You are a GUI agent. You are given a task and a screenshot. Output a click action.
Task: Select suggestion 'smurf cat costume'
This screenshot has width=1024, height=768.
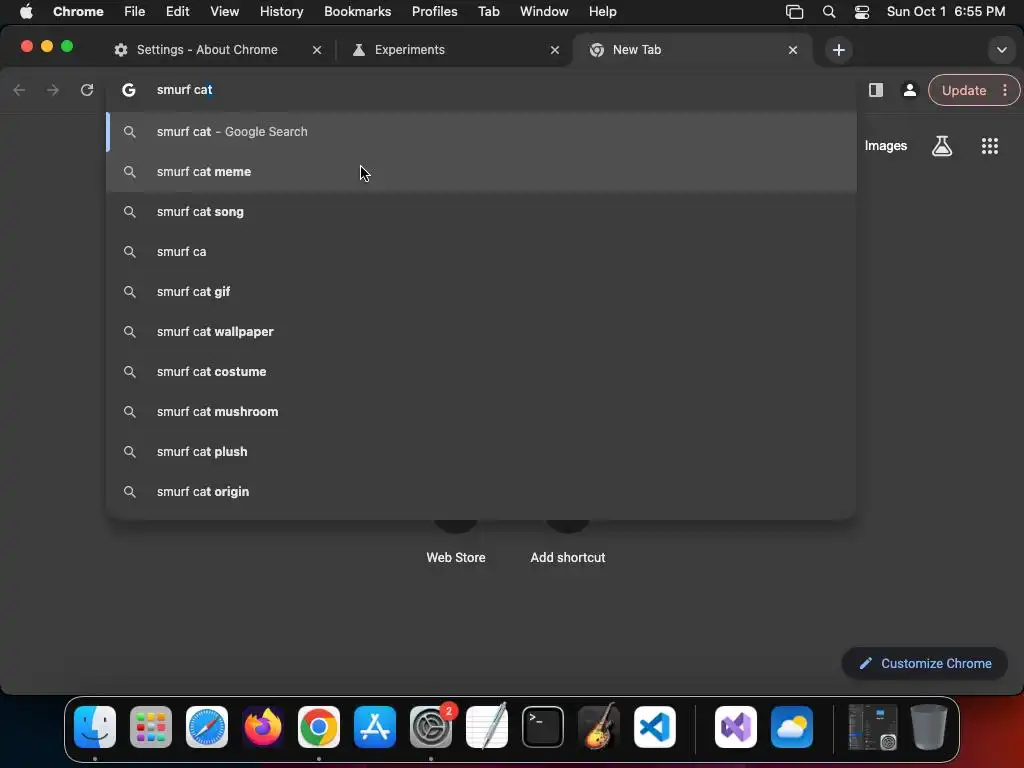[x=481, y=372]
